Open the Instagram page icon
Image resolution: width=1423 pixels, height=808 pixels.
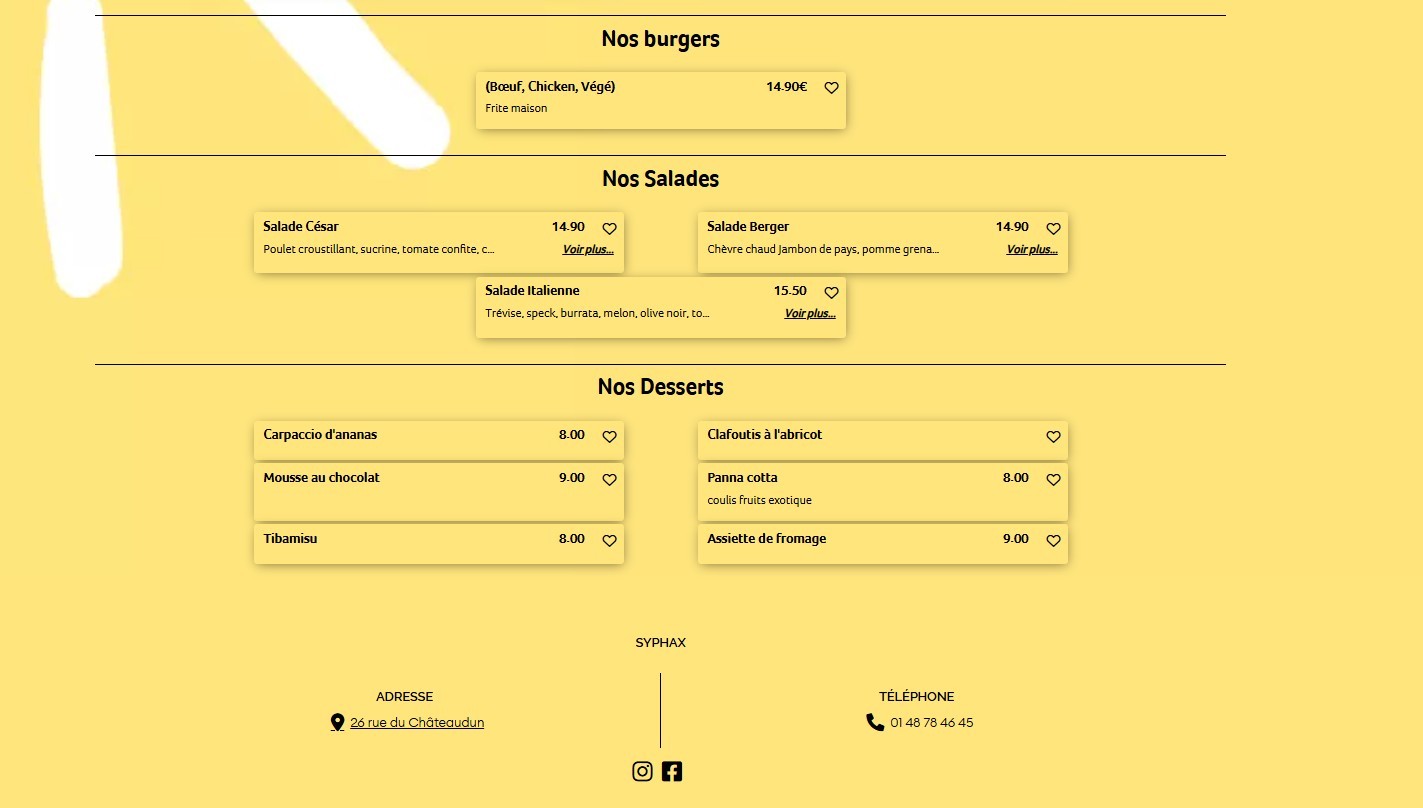642,771
